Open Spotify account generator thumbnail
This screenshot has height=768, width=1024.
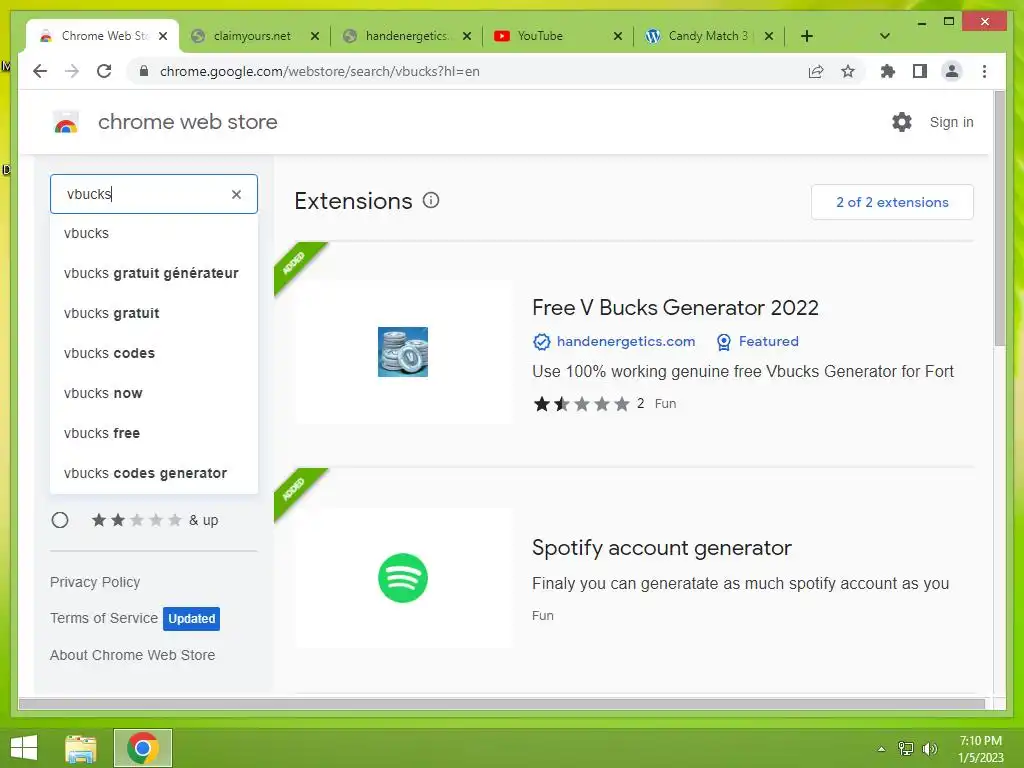tap(403, 578)
